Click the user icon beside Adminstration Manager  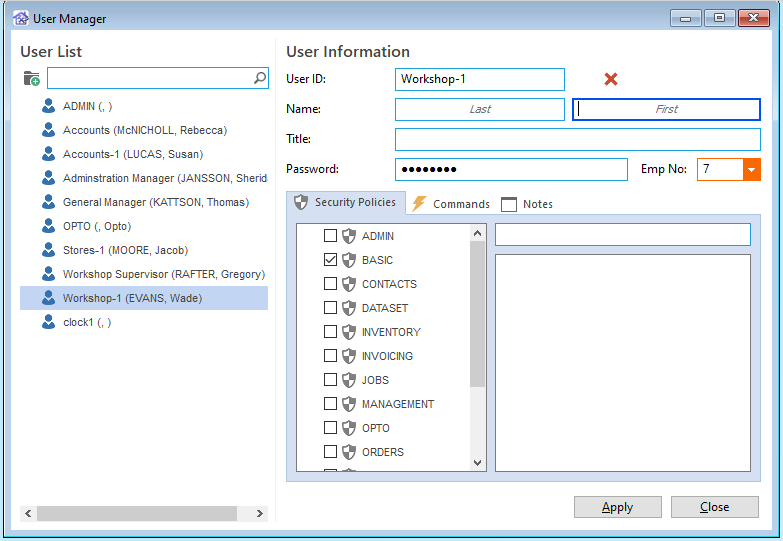pos(48,178)
